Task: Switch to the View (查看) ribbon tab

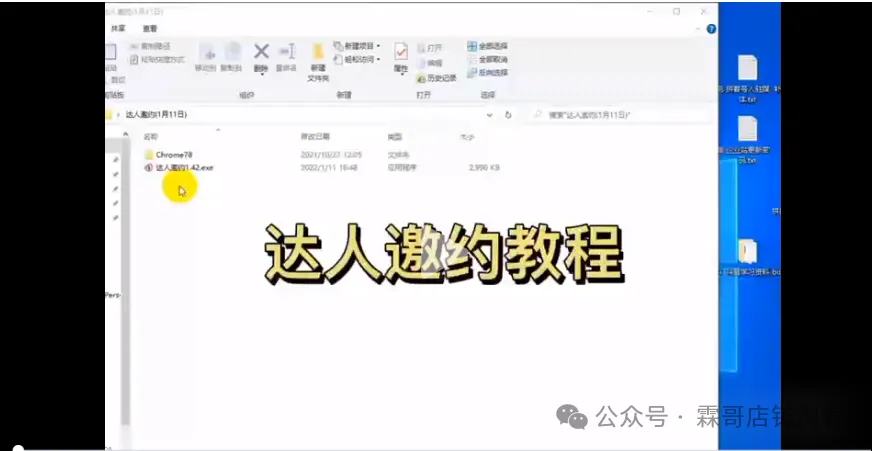Action: [x=149, y=29]
